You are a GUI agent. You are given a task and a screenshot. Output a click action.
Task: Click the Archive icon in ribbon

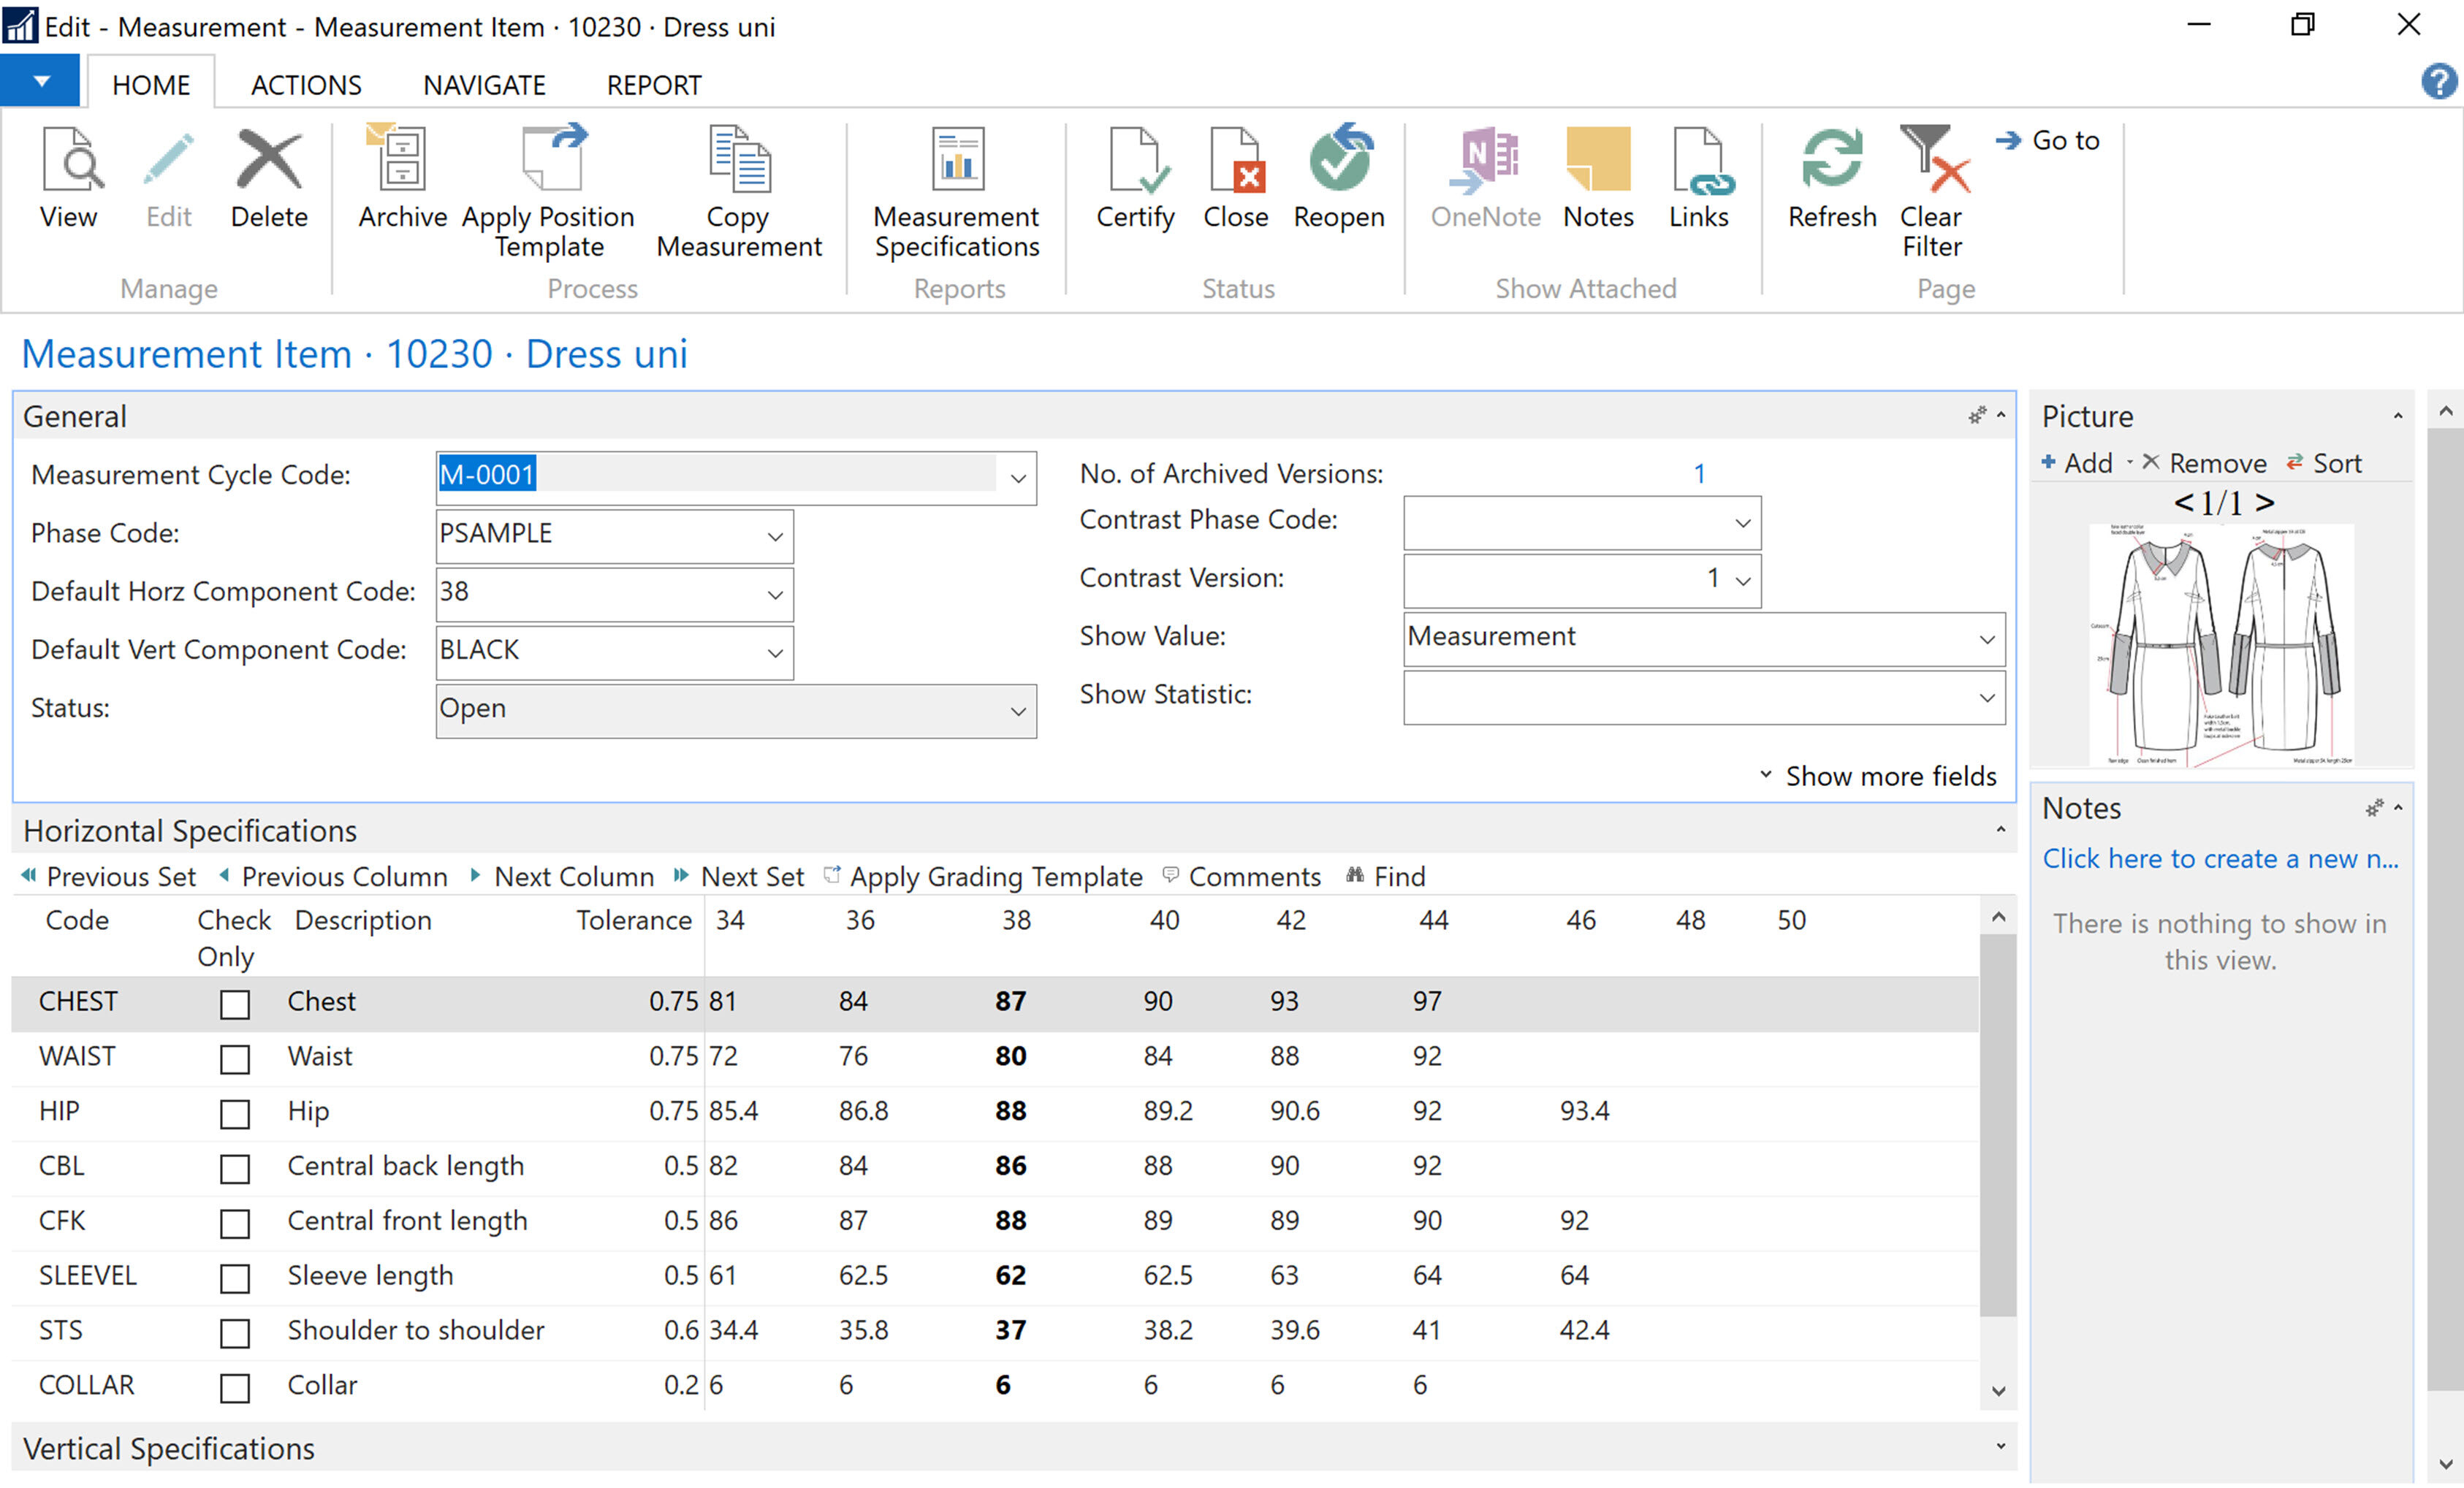click(x=402, y=160)
